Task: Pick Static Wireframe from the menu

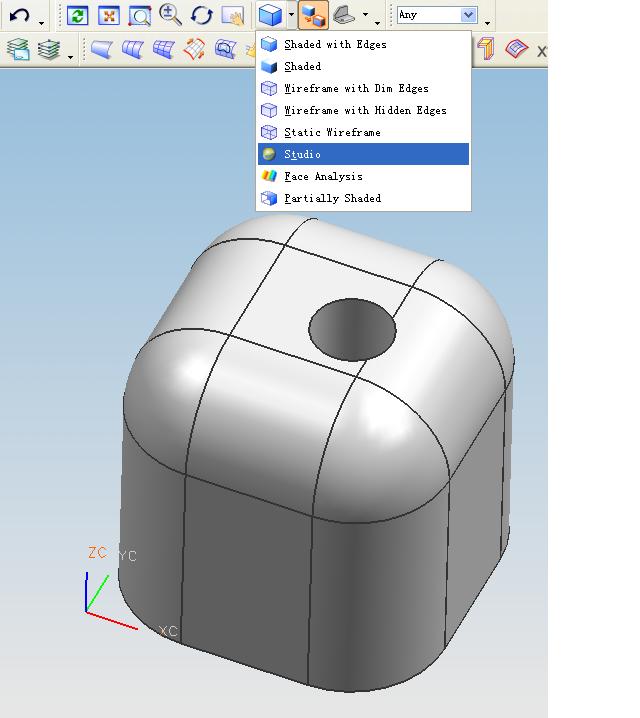Action: [363, 132]
